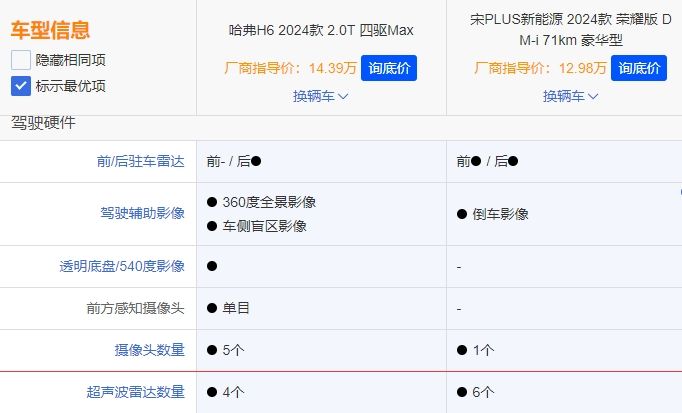The image size is (682, 413).
Task: Click 询底价 button for 宋PLUS新能源
Action: pos(638,68)
